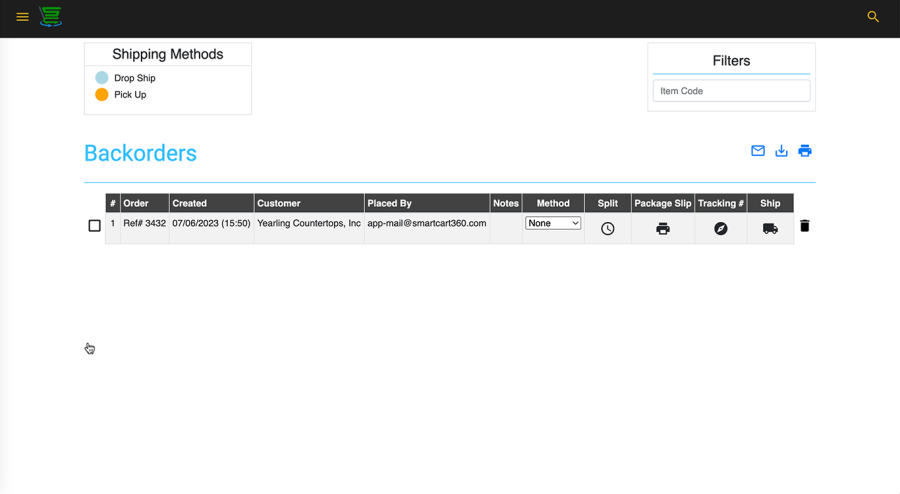The height and width of the screenshot is (494, 900).
Task: Delete the backorder using the trash icon
Action: pyautogui.click(x=805, y=226)
